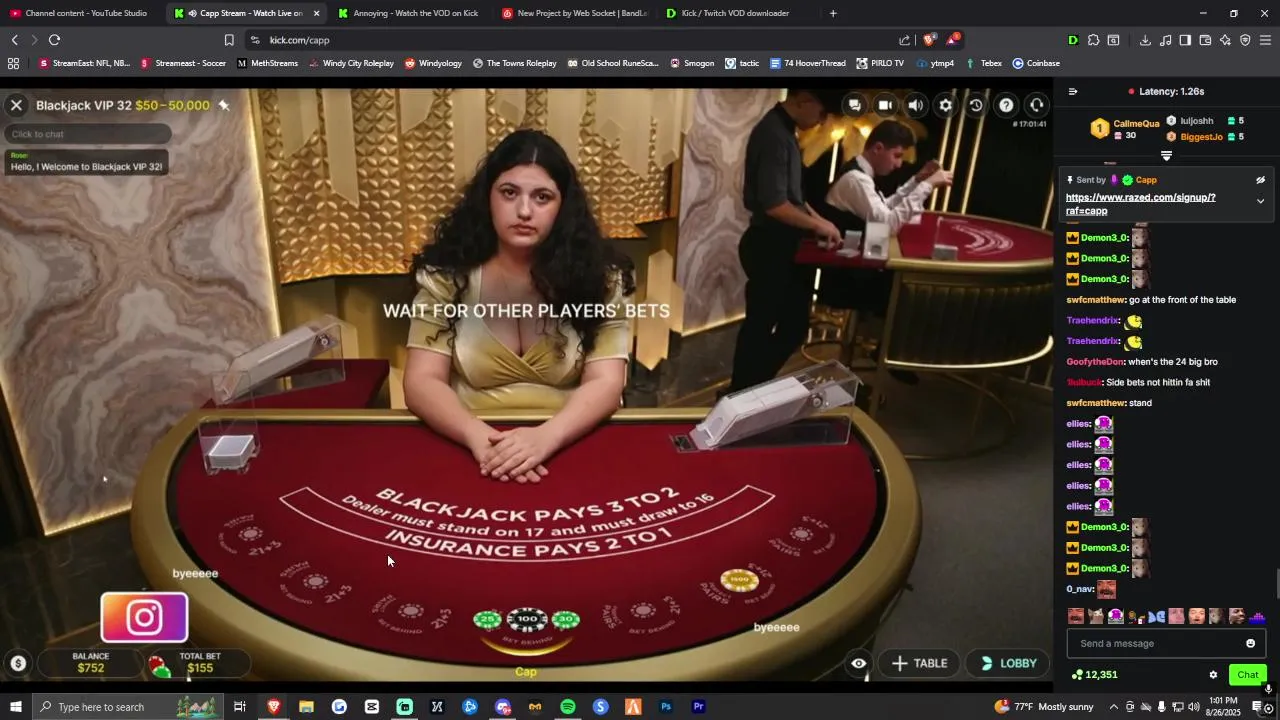Click the game 'Click to chat' field
Viewport: 1280px width, 720px height.
tap(88, 134)
